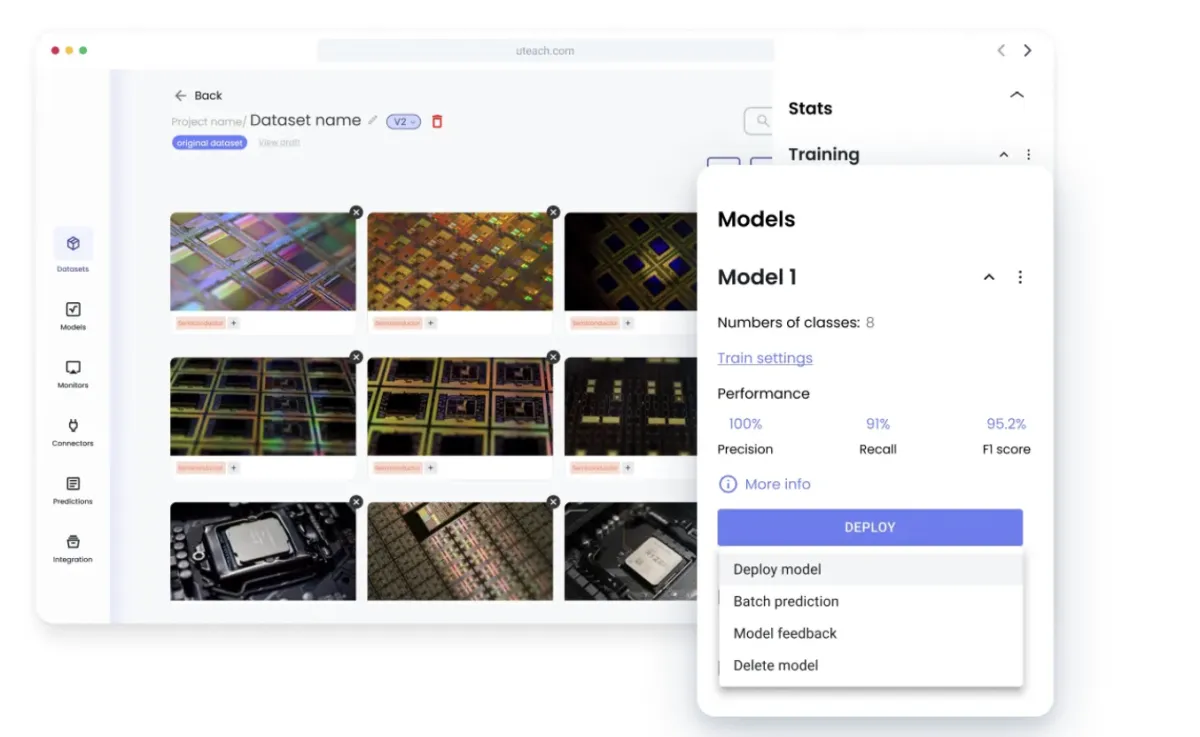Screen dimensions: 1200x737
Task: Choose Model feedback from the menu
Action: click(870, 633)
